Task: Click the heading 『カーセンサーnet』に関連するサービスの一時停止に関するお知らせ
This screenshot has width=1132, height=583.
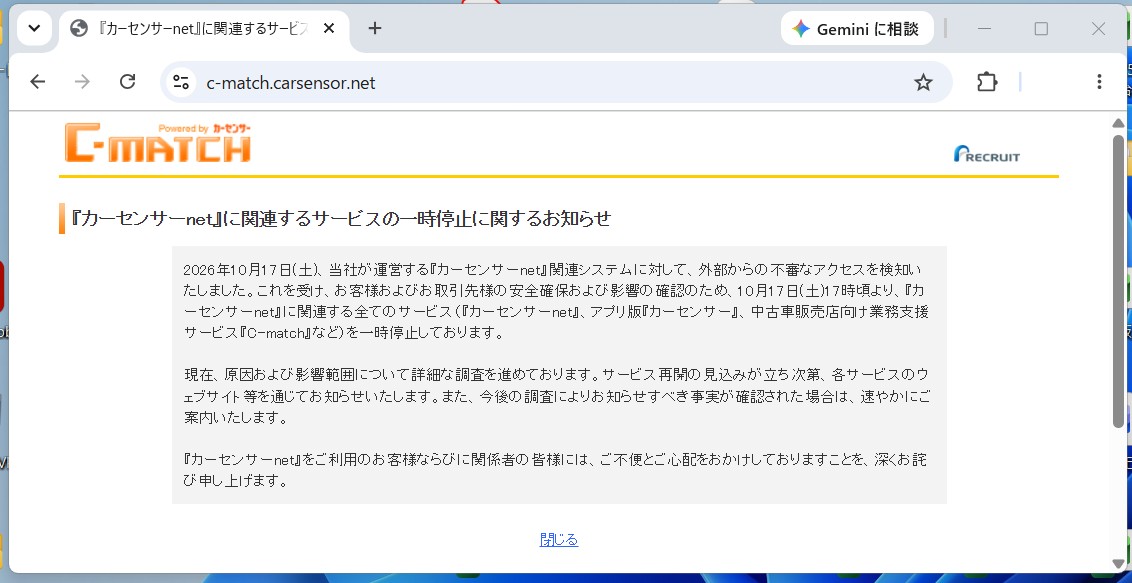Action: click(x=341, y=219)
